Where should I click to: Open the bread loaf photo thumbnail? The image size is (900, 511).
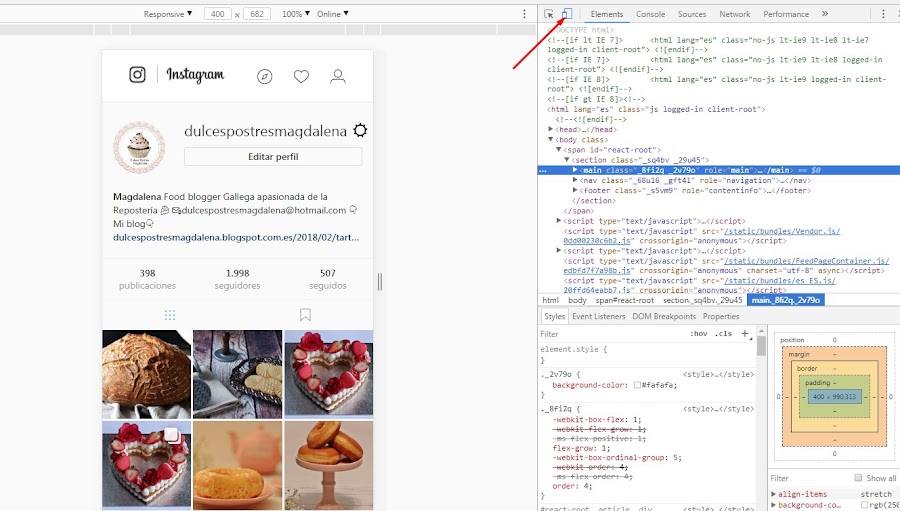tap(146, 374)
